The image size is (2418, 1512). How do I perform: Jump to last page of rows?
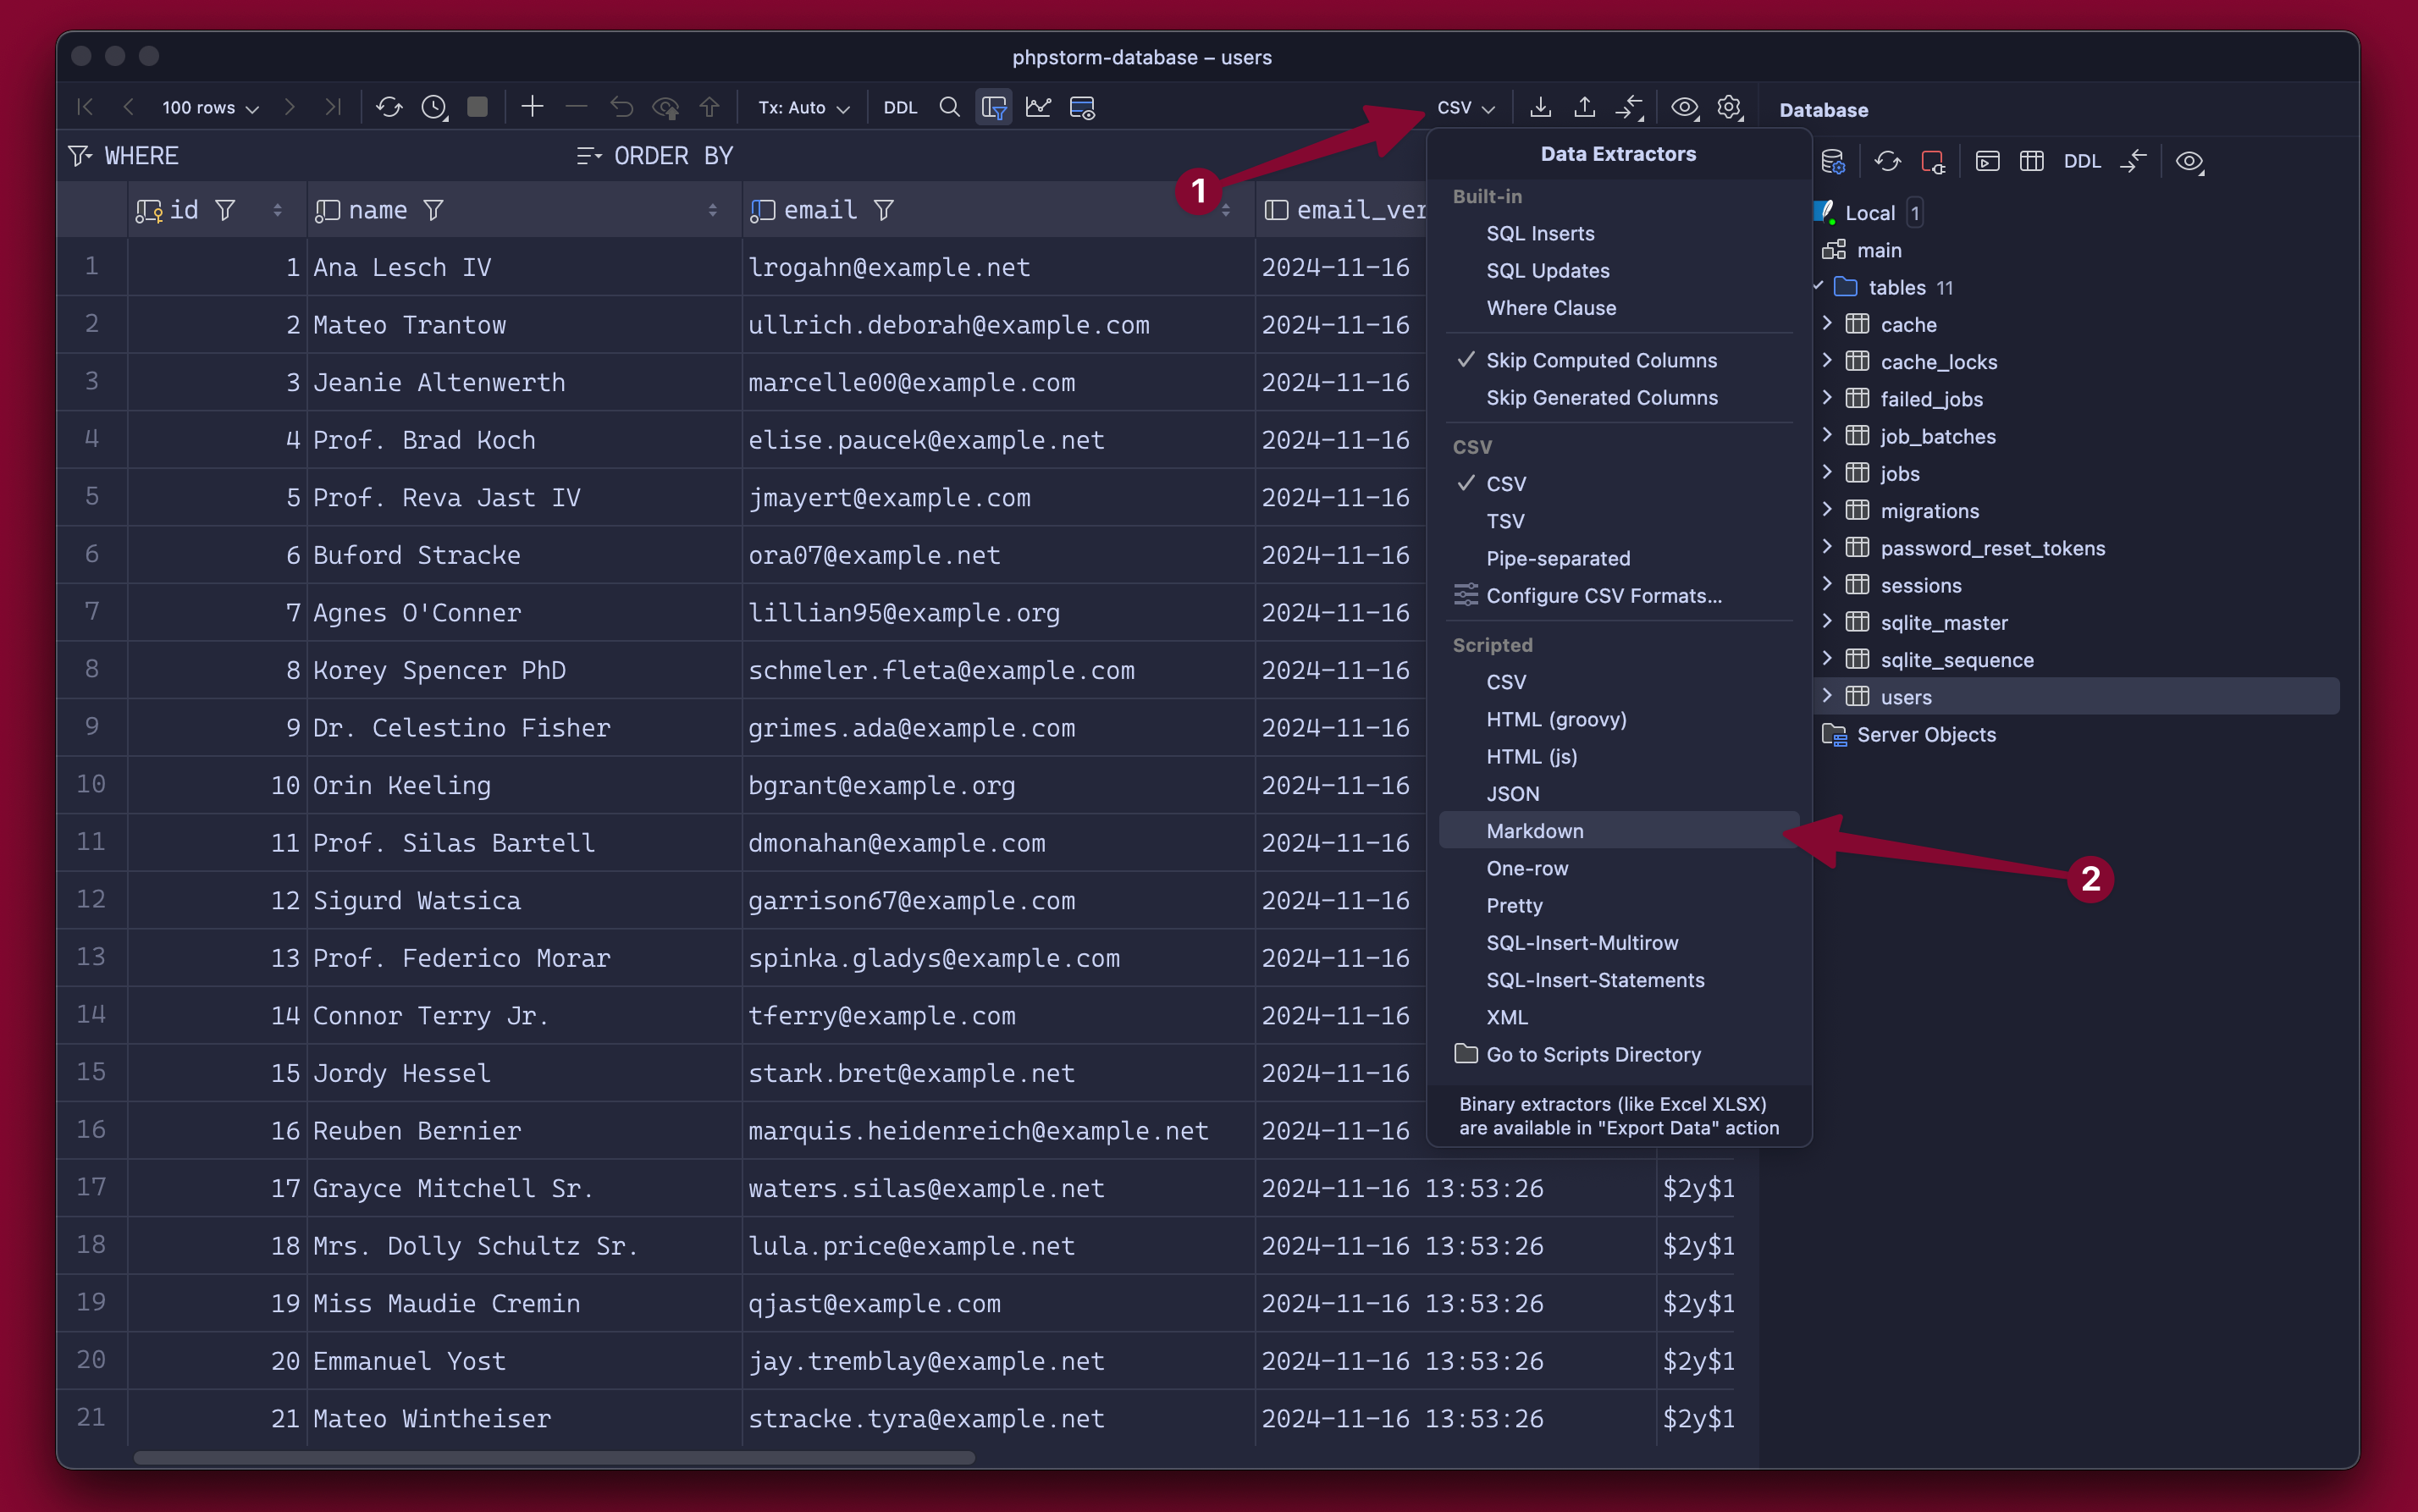point(333,107)
